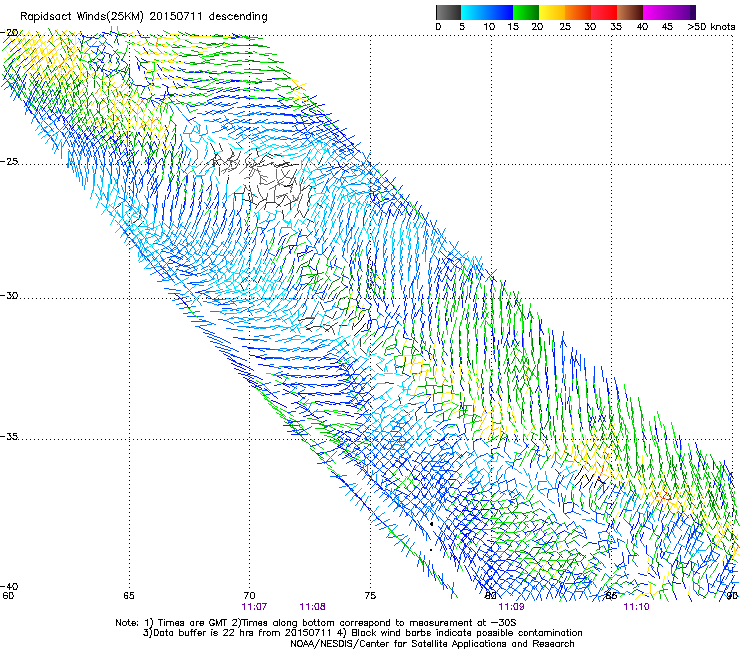The image size is (740, 650).
Task: Click the orange 25-30 knots legend segment
Action: click(x=578, y=12)
